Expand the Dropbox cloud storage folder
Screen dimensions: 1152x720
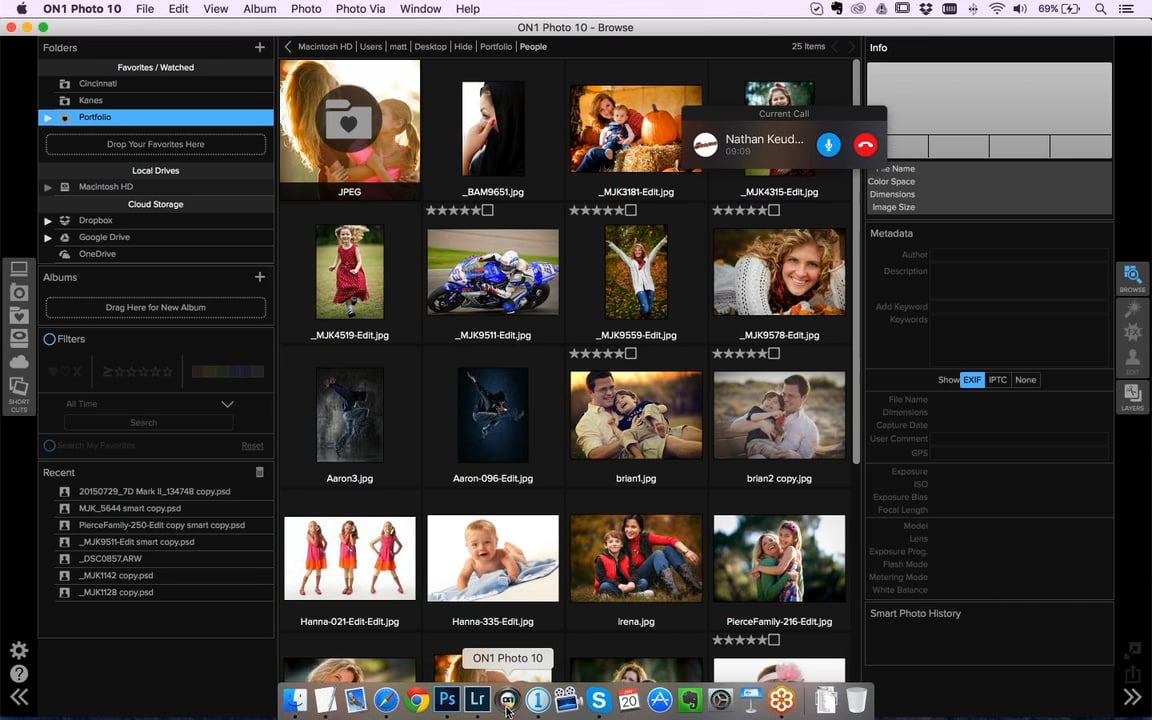[x=47, y=221]
